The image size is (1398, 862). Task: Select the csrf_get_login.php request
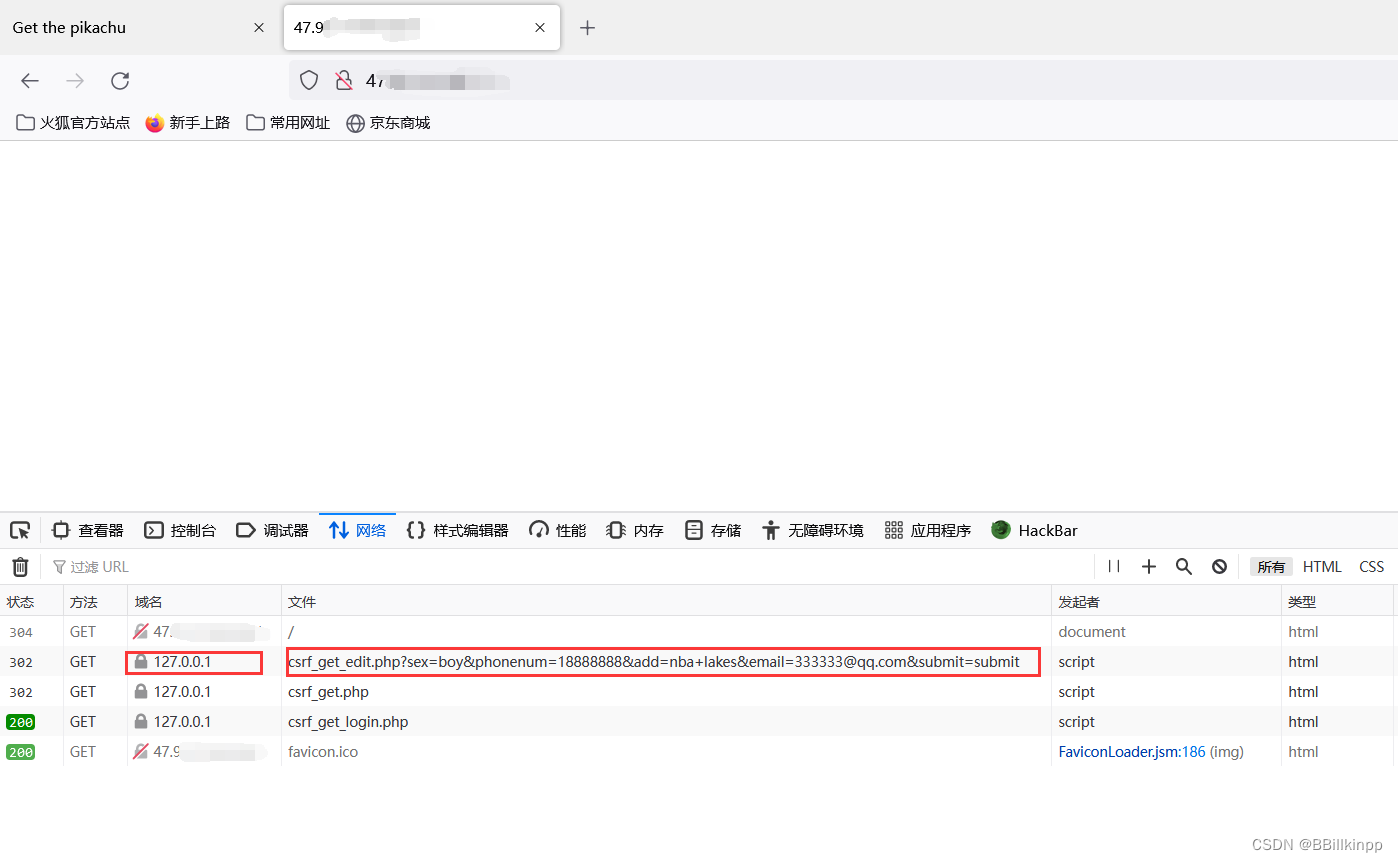click(699, 722)
